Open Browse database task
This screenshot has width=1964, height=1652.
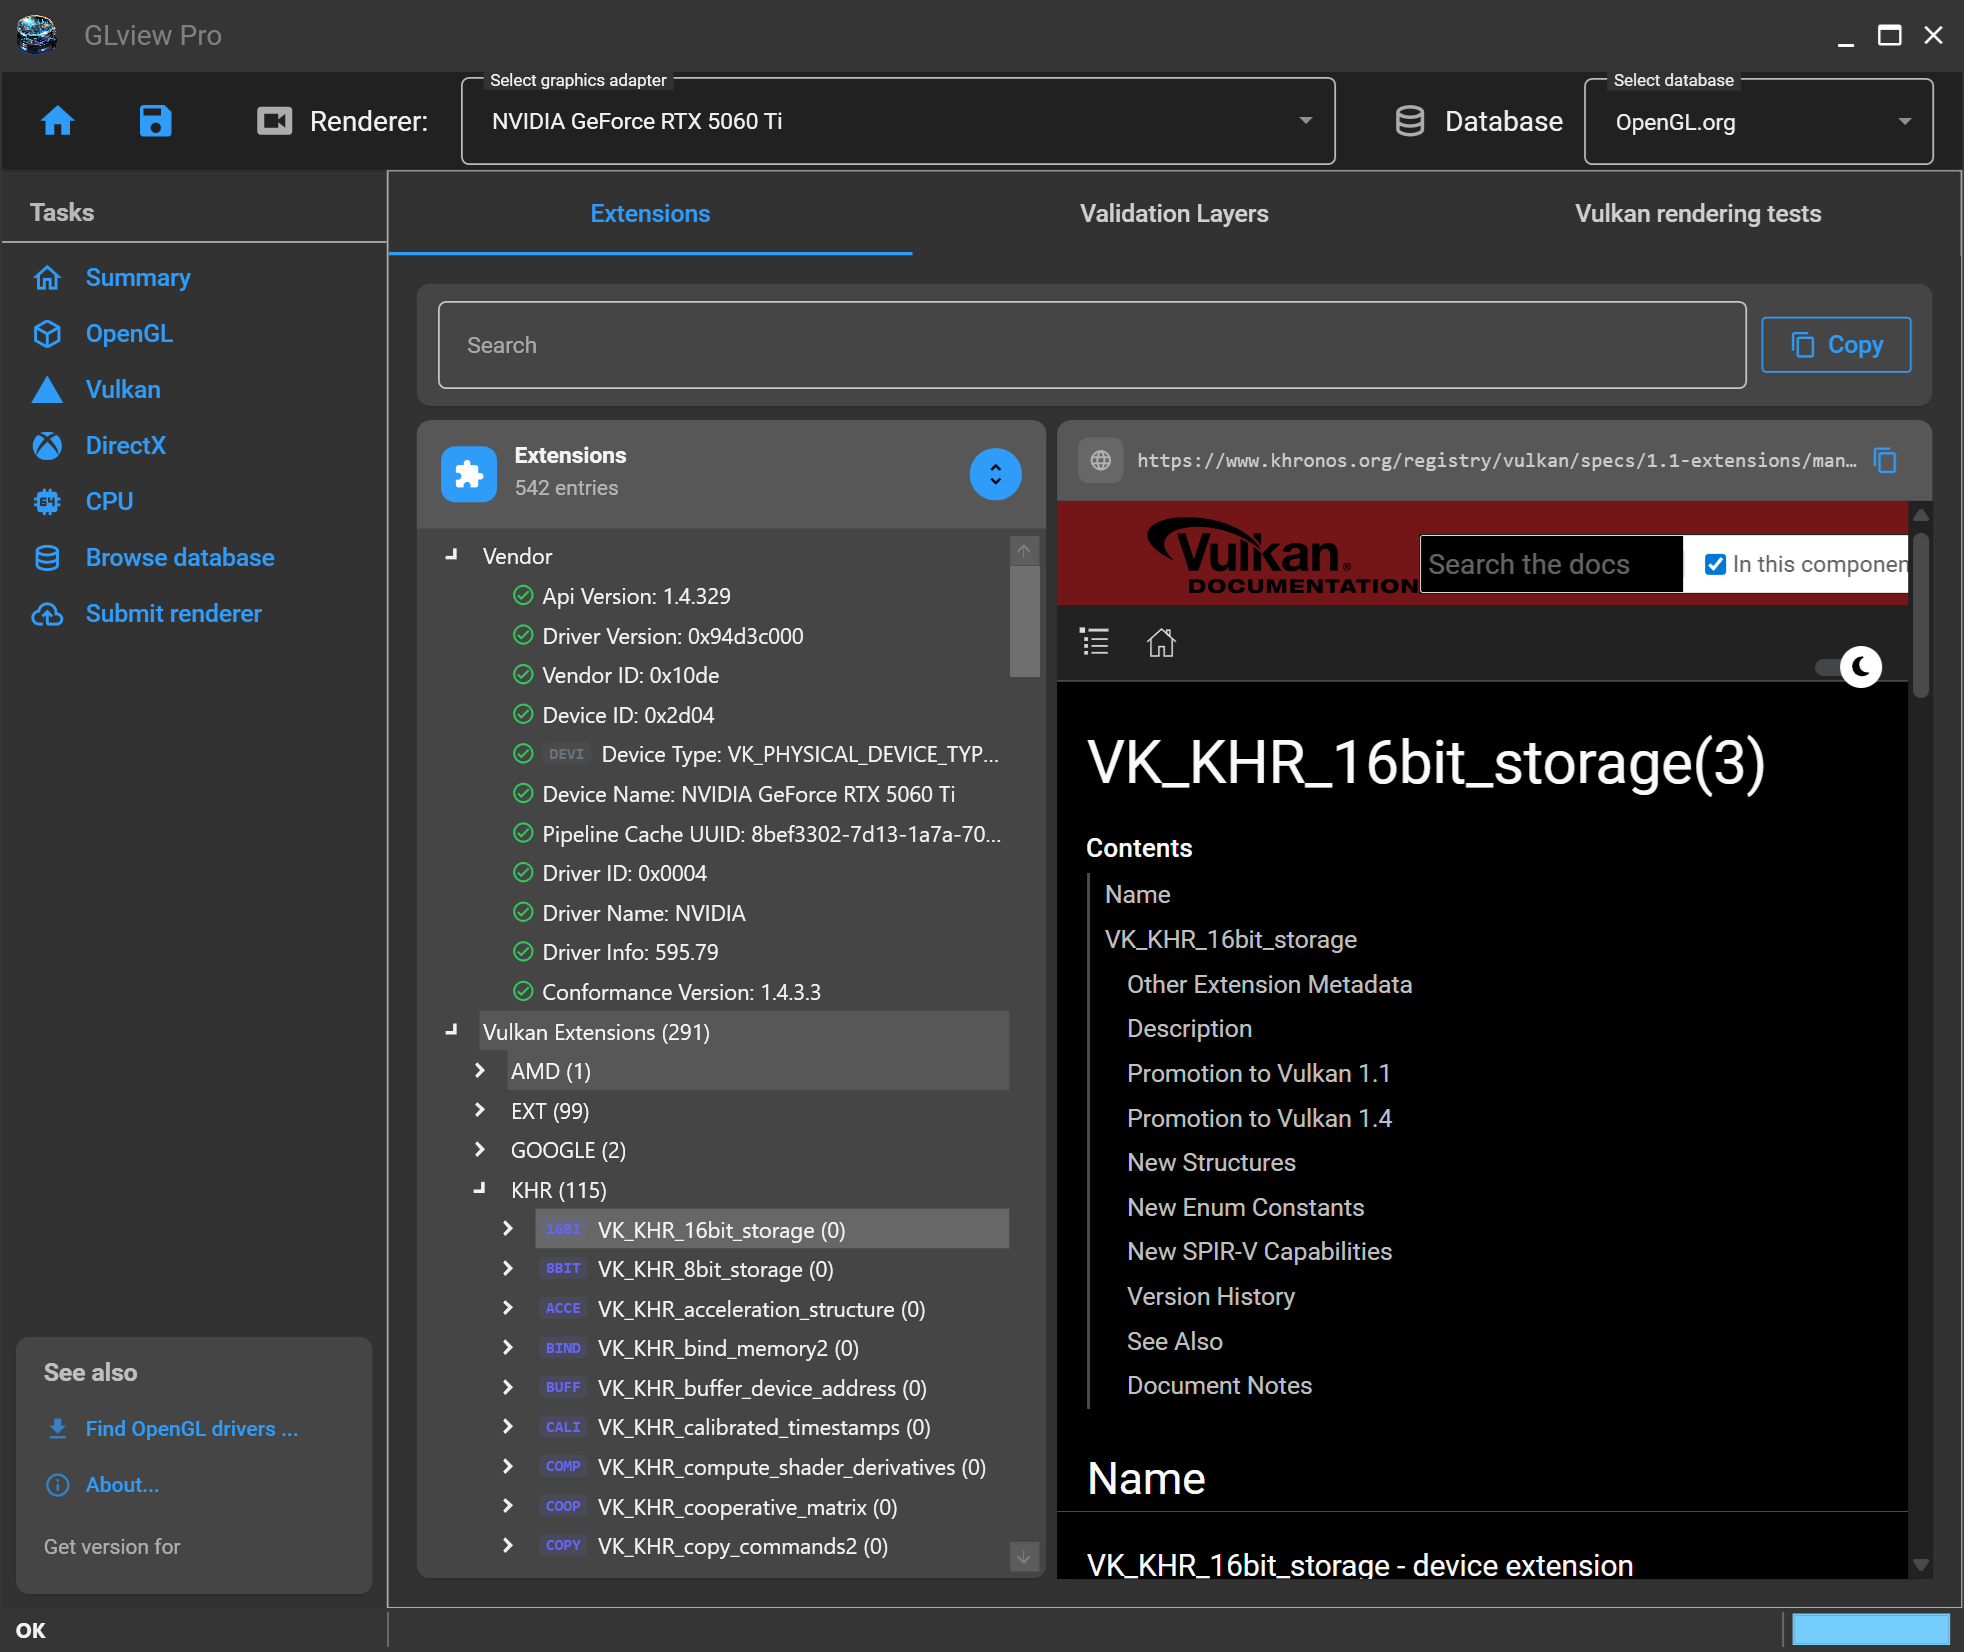(180, 558)
